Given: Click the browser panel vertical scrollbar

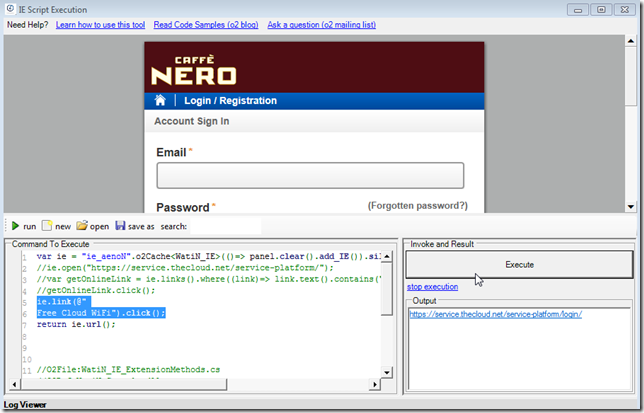Looking at the screenshot, I should tap(630, 120).
